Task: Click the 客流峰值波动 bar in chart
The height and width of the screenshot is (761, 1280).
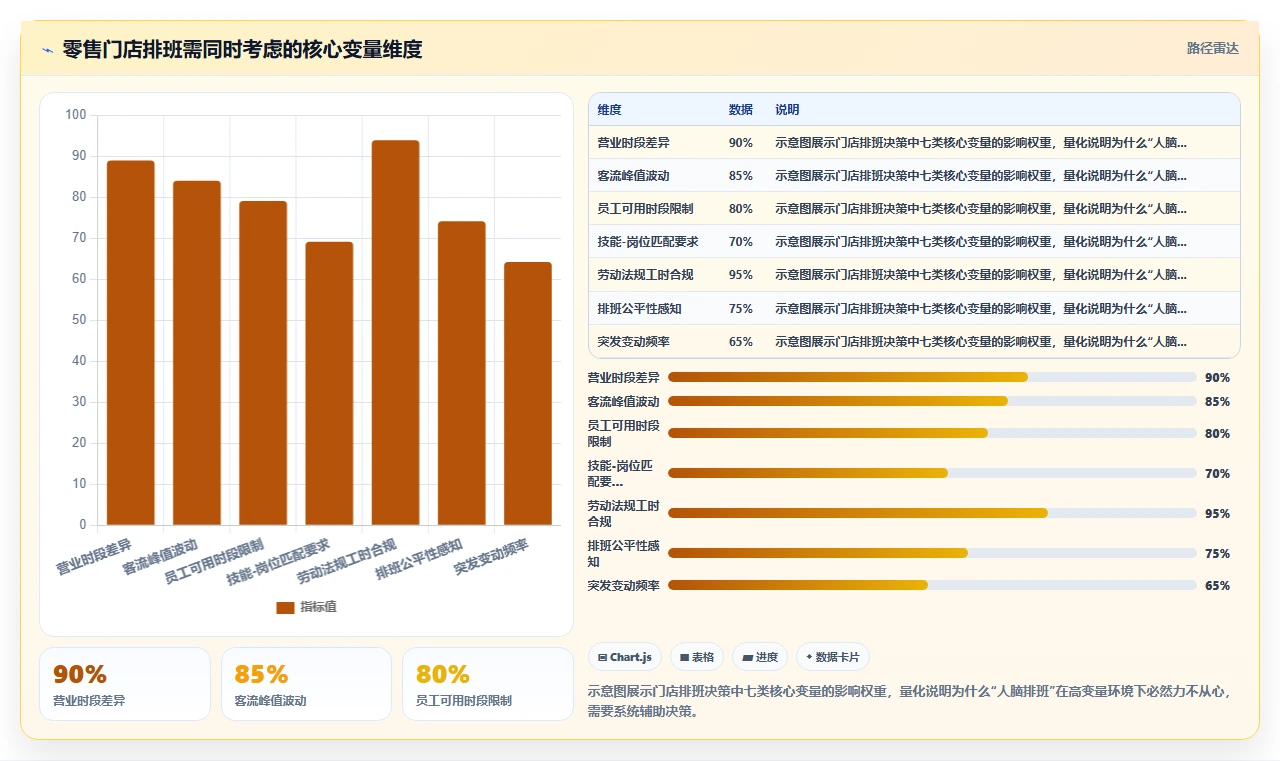Action: tap(197, 353)
